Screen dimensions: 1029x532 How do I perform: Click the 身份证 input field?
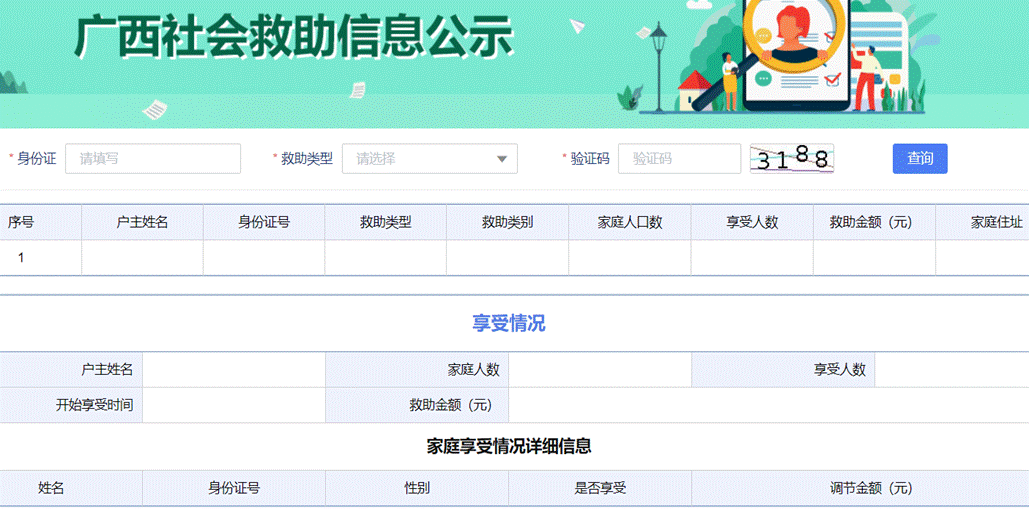tap(153, 158)
